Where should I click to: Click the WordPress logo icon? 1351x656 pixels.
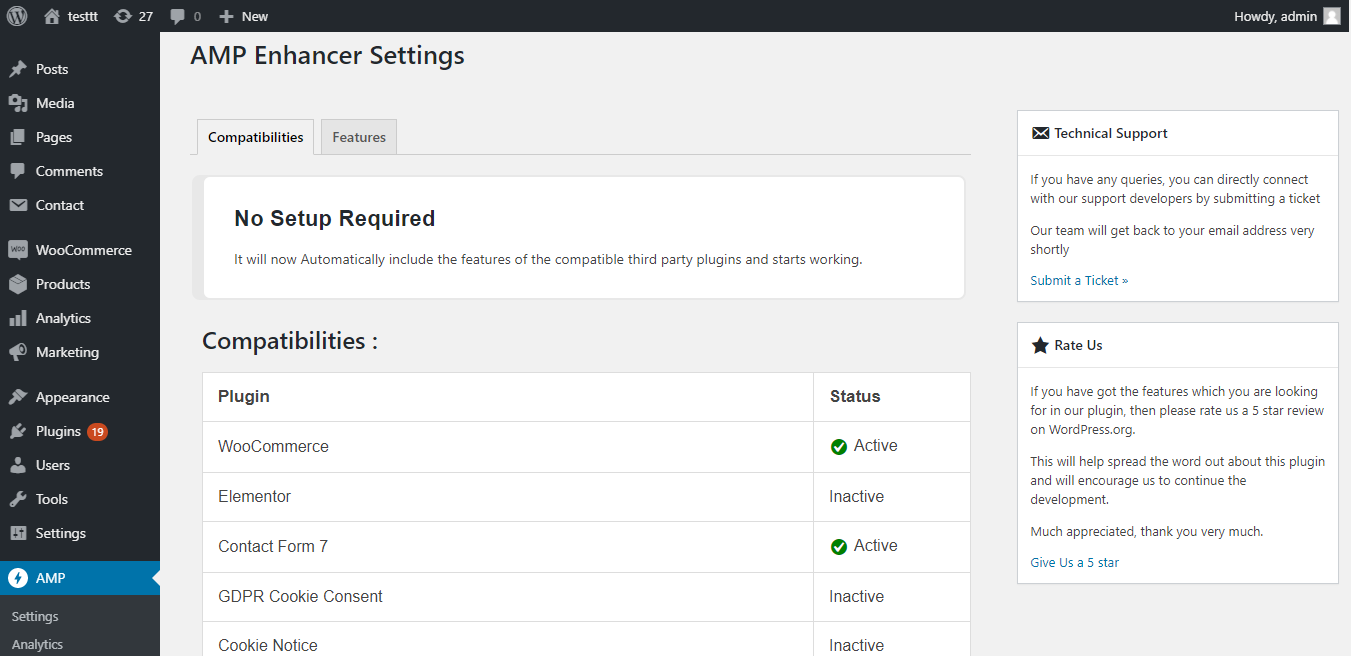(17, 16)
